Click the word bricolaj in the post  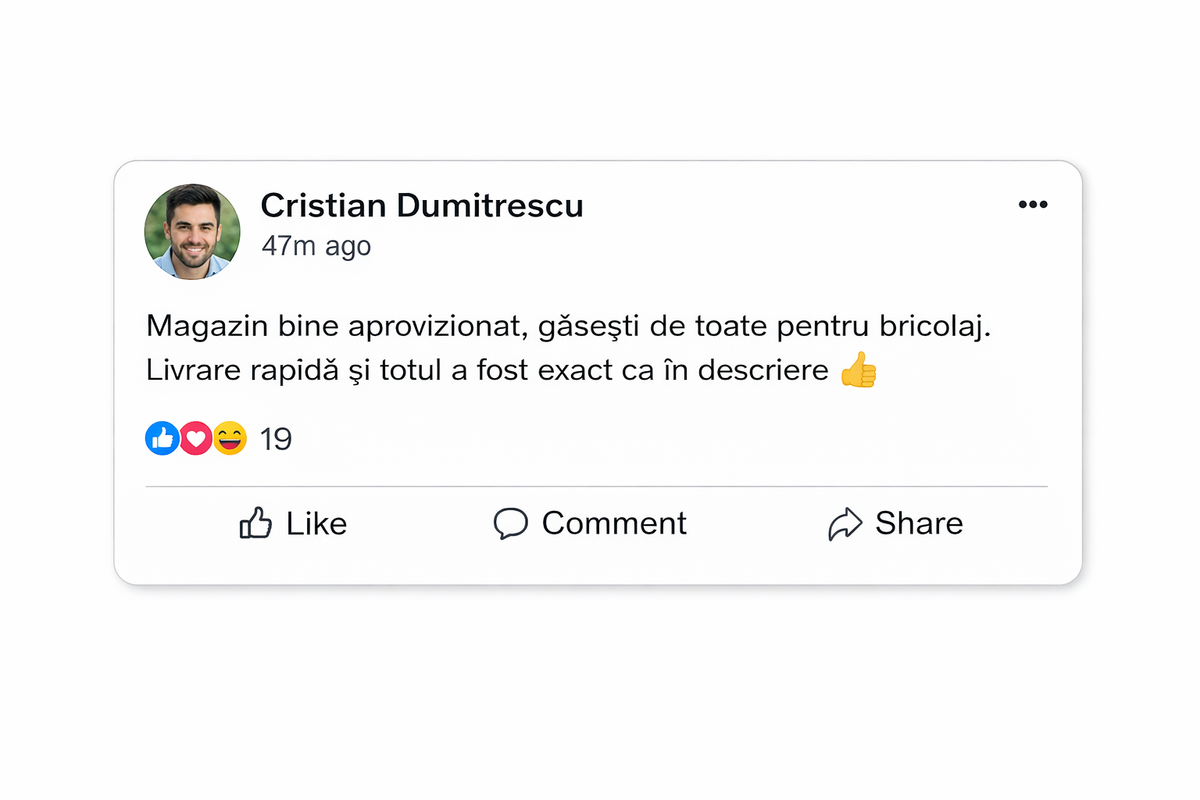point(933,324)
